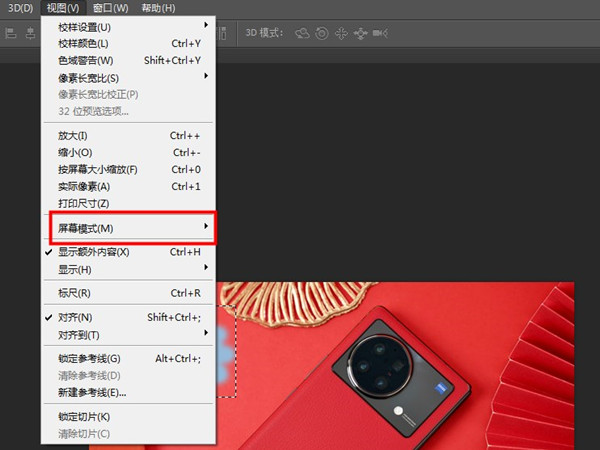Select the 3D pan (drag) icon
The image size is (600, 450).
coord(340,33)
